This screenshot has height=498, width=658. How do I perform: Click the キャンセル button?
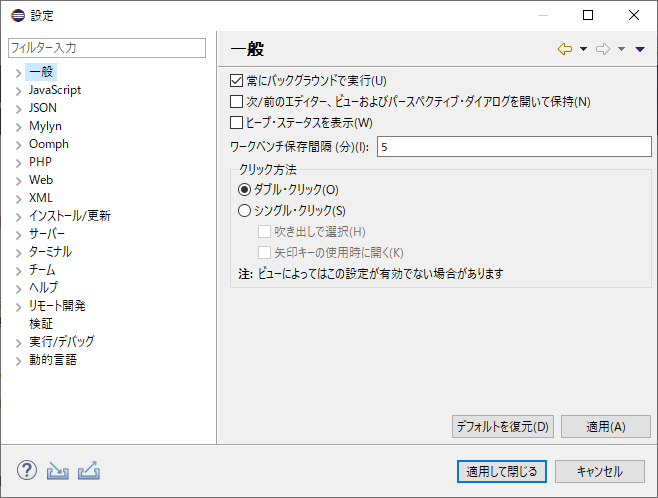tap(600, 472)
